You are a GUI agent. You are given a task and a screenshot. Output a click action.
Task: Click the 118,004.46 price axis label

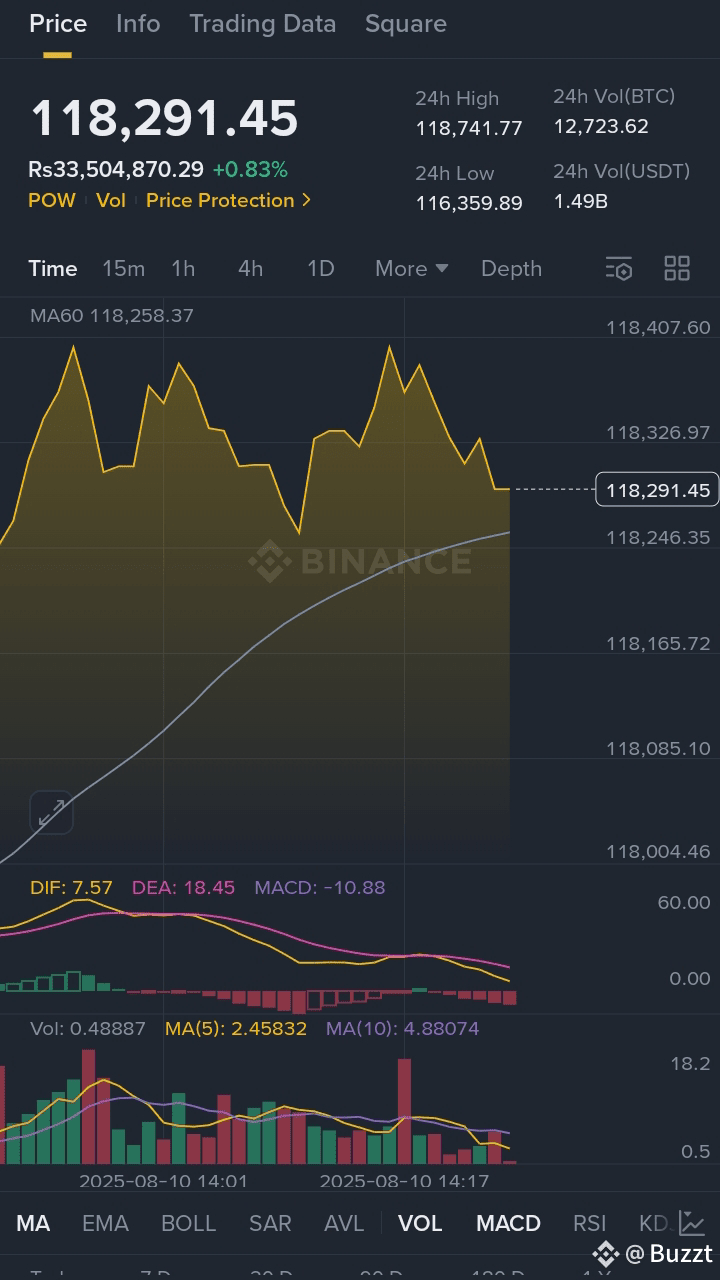(x=658, y=852)
